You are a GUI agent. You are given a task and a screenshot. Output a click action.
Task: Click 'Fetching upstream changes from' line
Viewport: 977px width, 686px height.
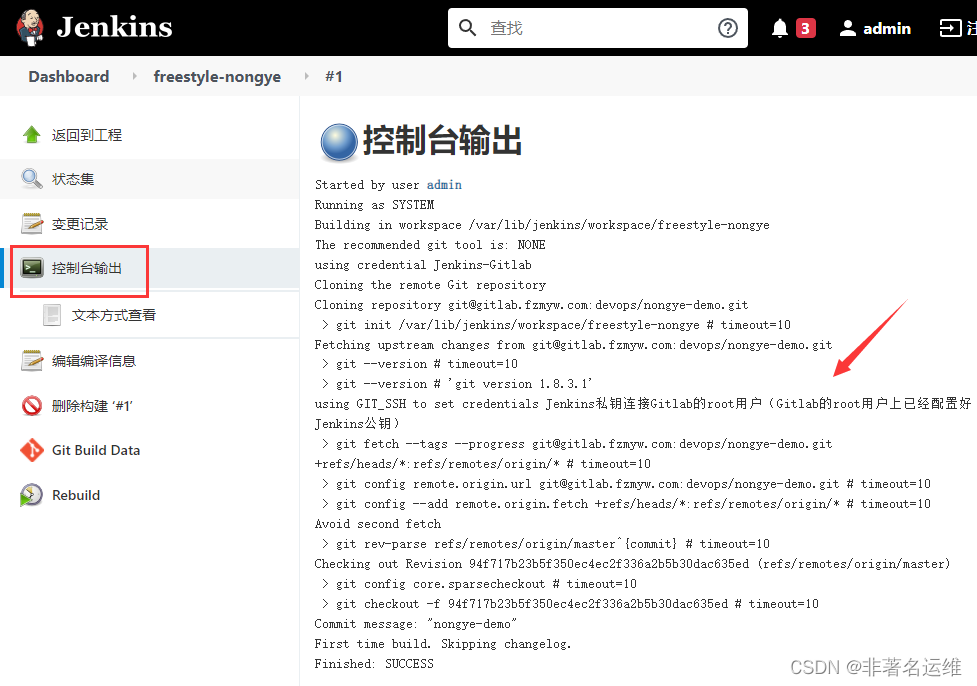tap(573, 344)
